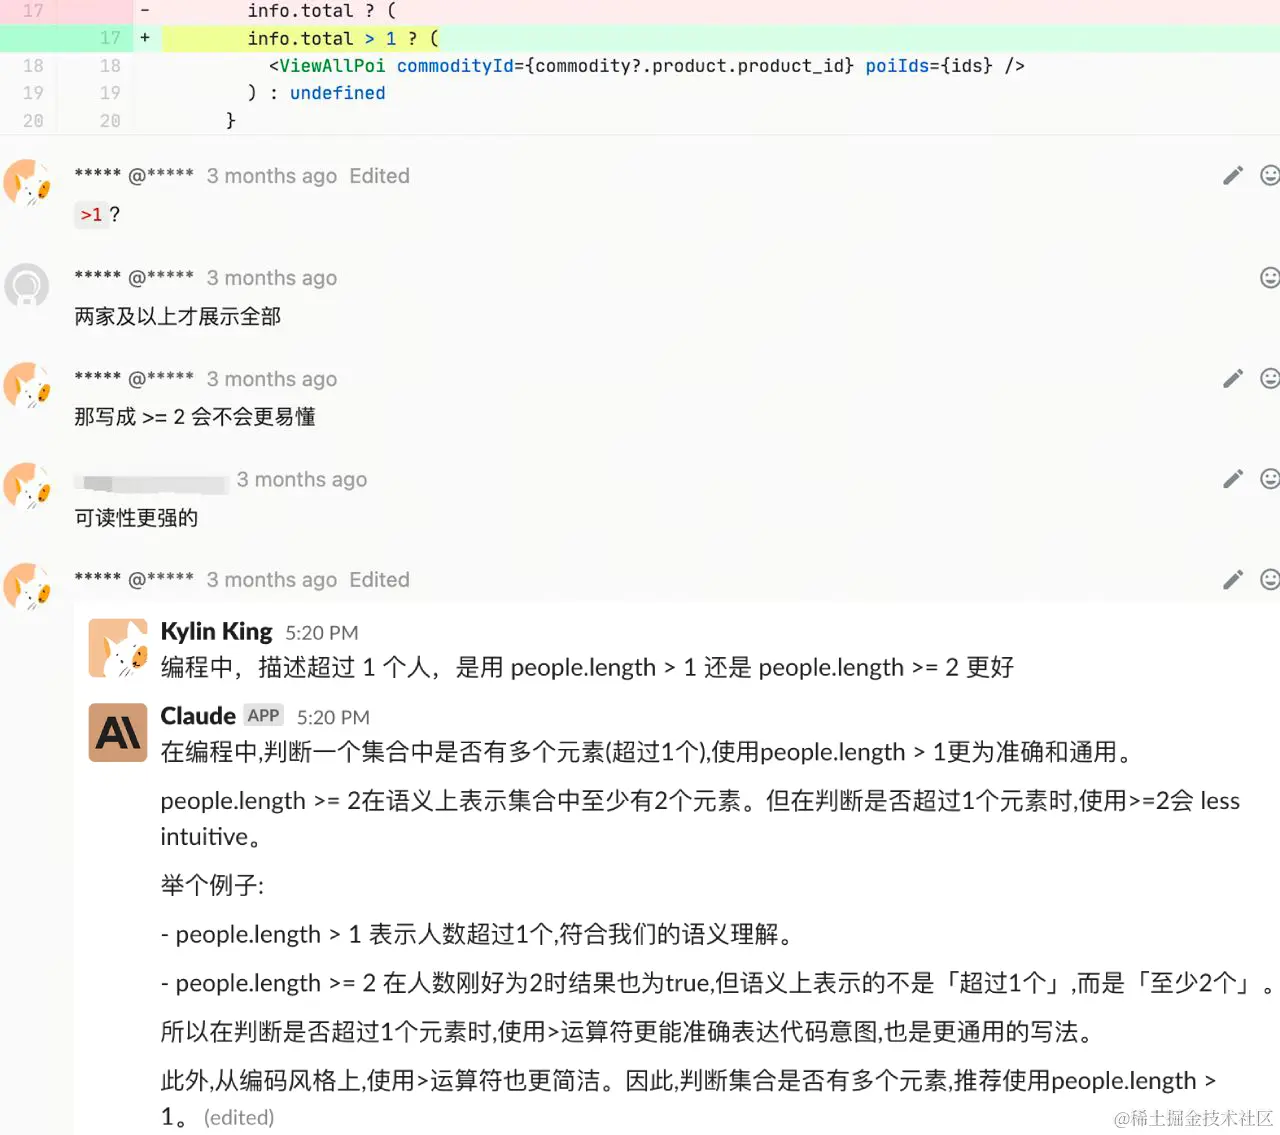
Task: Click the 5:20 PM timestamp beside Claude
Action: (x=333, y=717)
